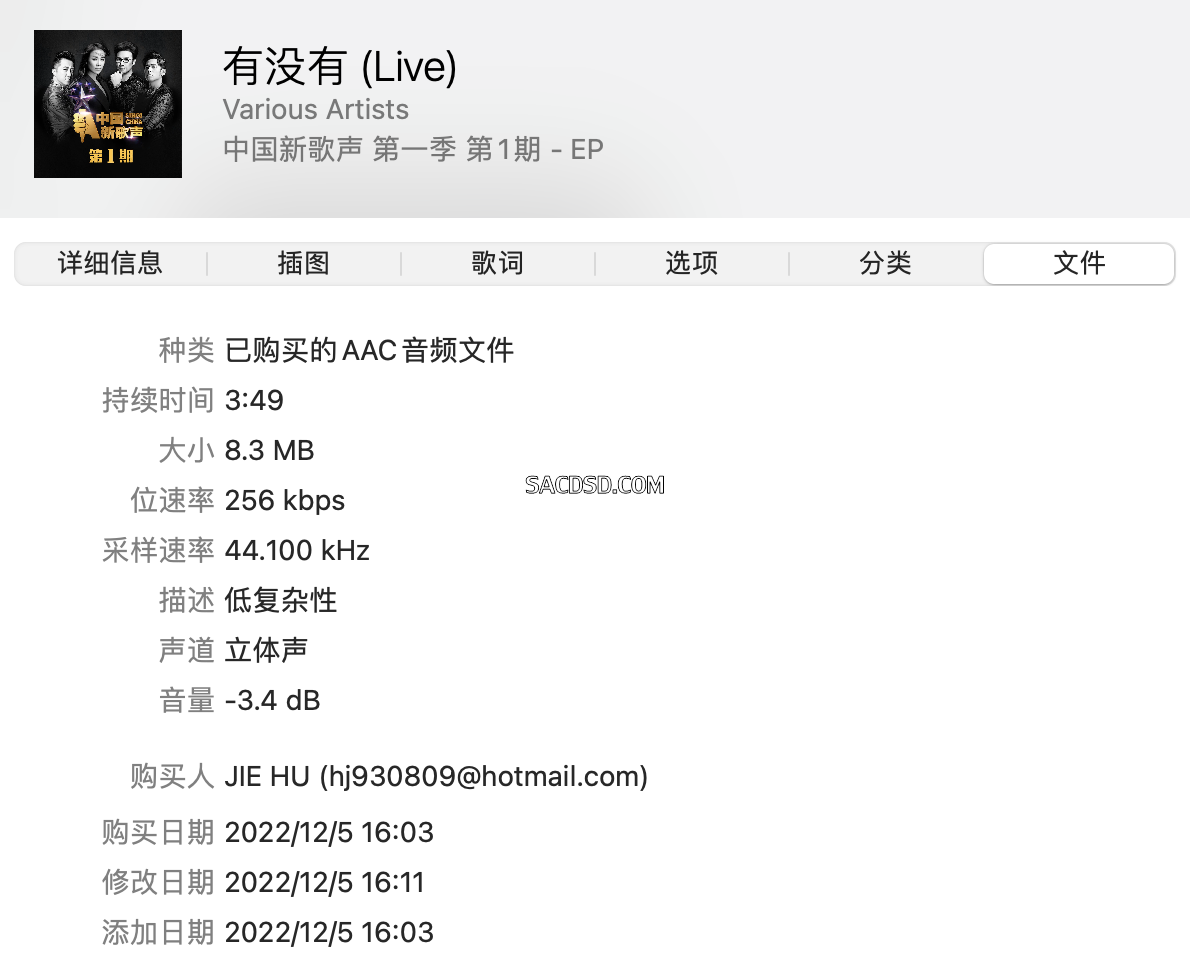Click the sample rate value 44.100 kHz

pyautogui.click(x=297, y=551)
